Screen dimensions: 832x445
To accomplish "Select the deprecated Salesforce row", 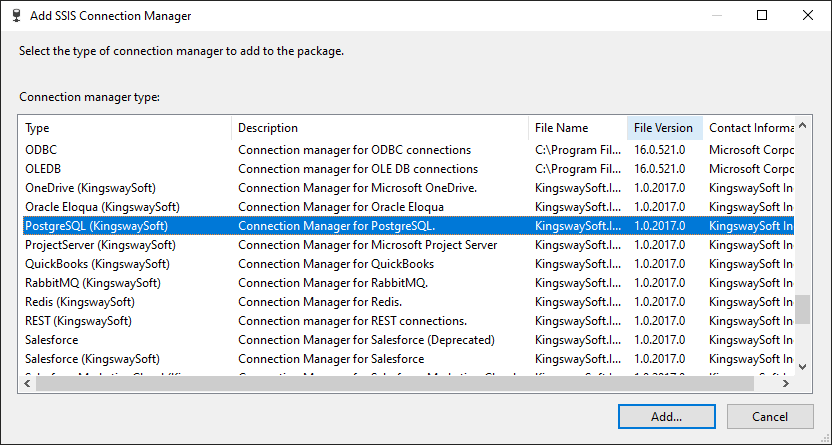I will (x=409, y=340).
